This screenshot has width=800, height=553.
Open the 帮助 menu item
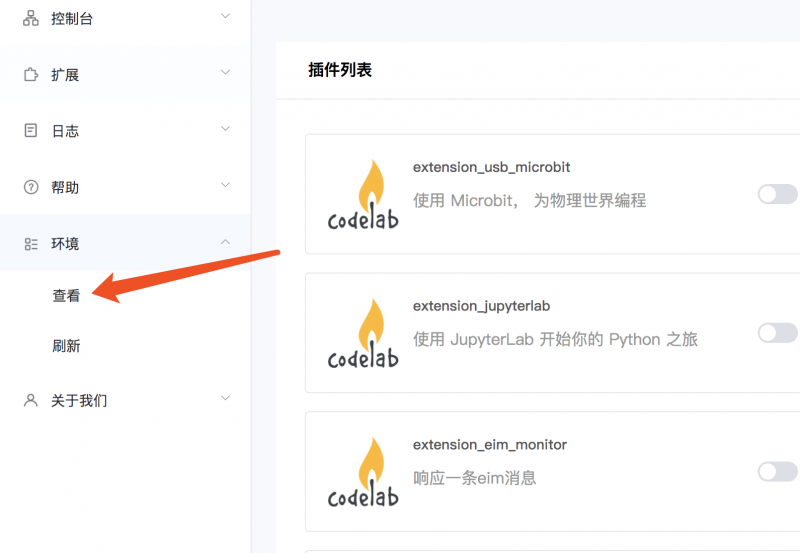tap(125, 187)
